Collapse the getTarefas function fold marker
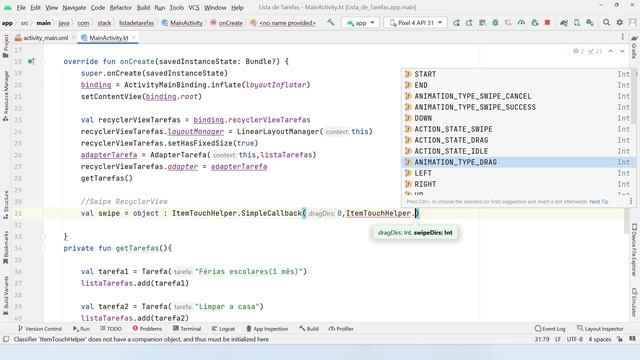640x360 pixels. (43, 248)
